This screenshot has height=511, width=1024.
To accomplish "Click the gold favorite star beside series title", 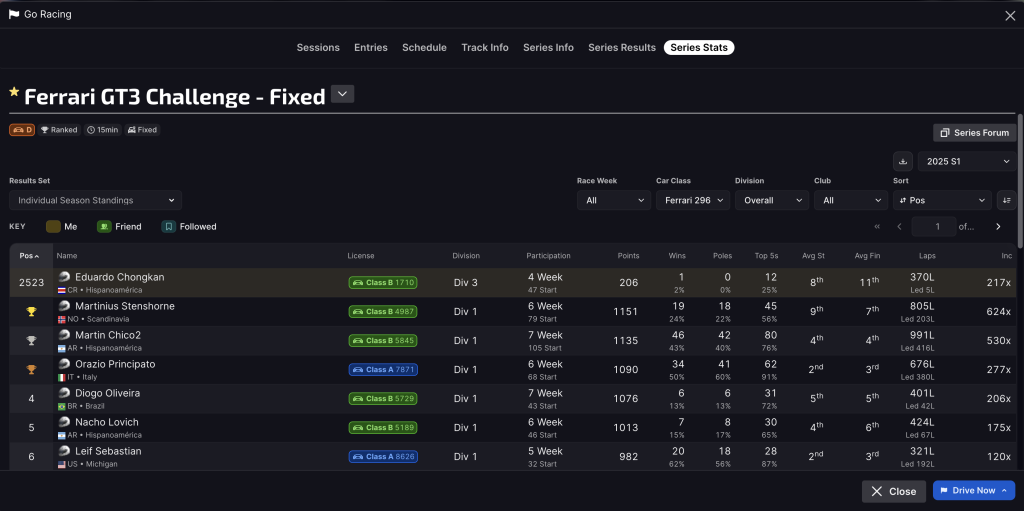I will 14,92.
